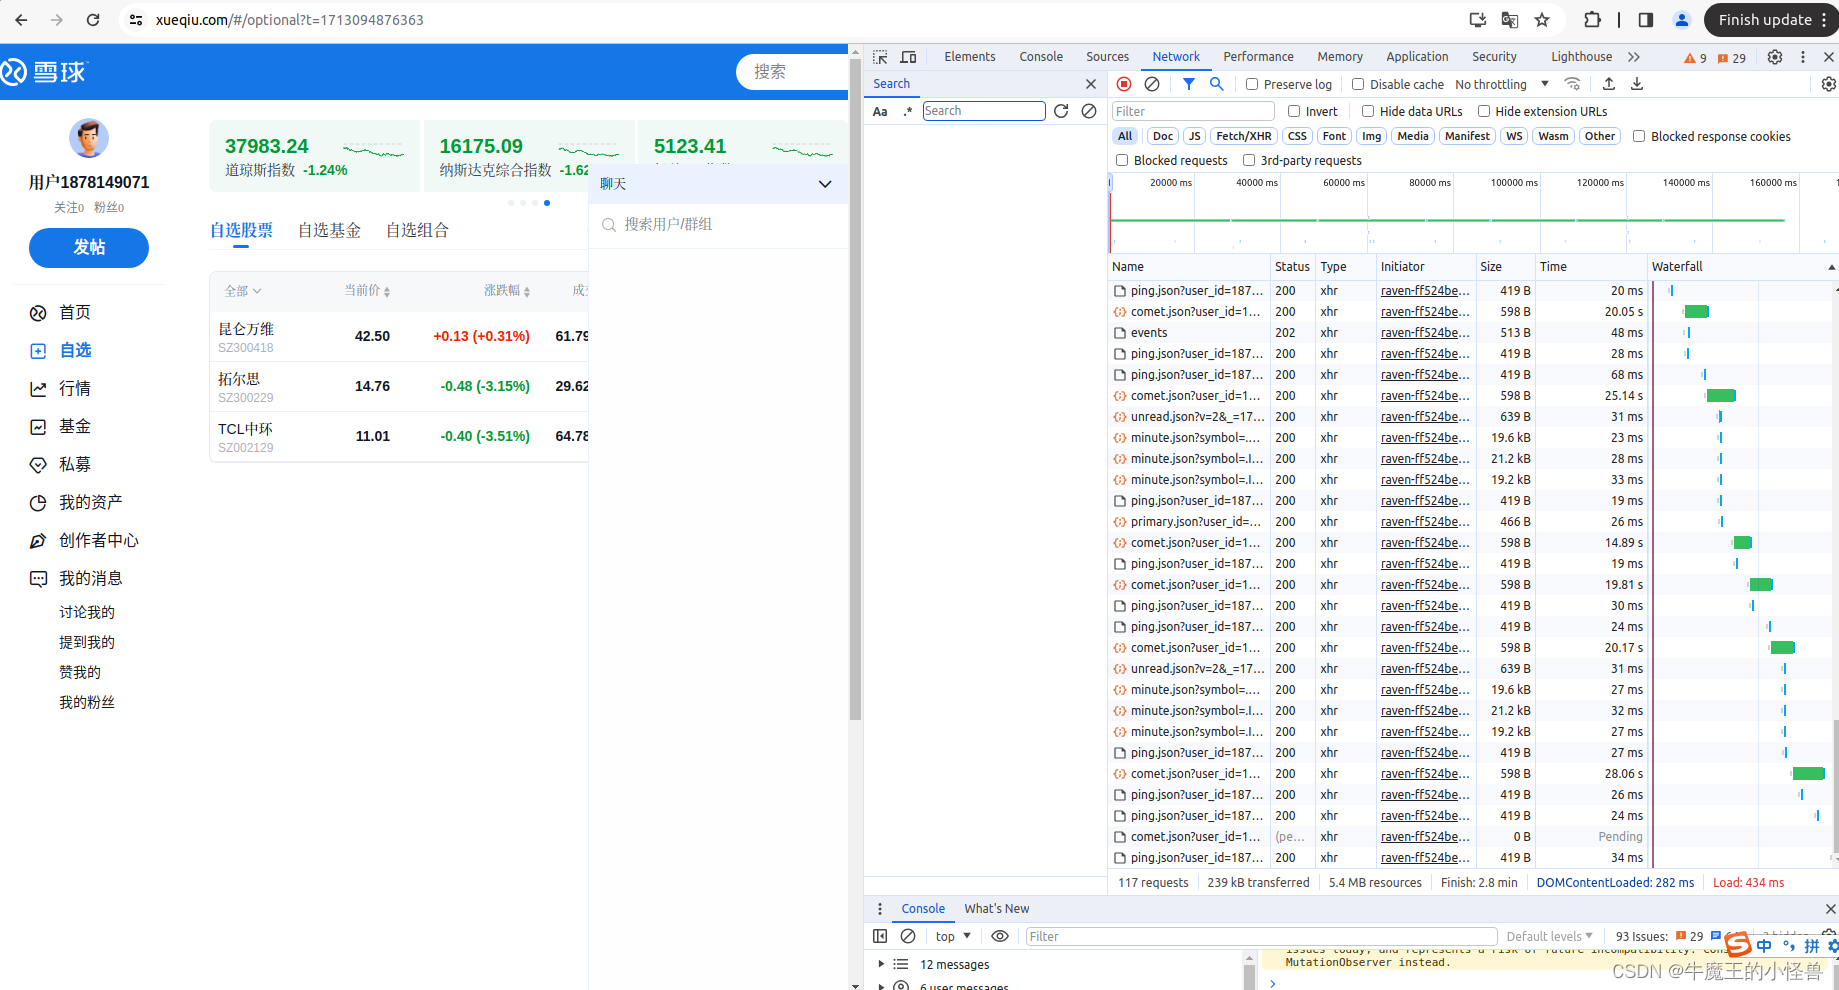Click the Xueqiu logo
Image resolution: width=1839 pixels, height=990 pixels.
45,72
